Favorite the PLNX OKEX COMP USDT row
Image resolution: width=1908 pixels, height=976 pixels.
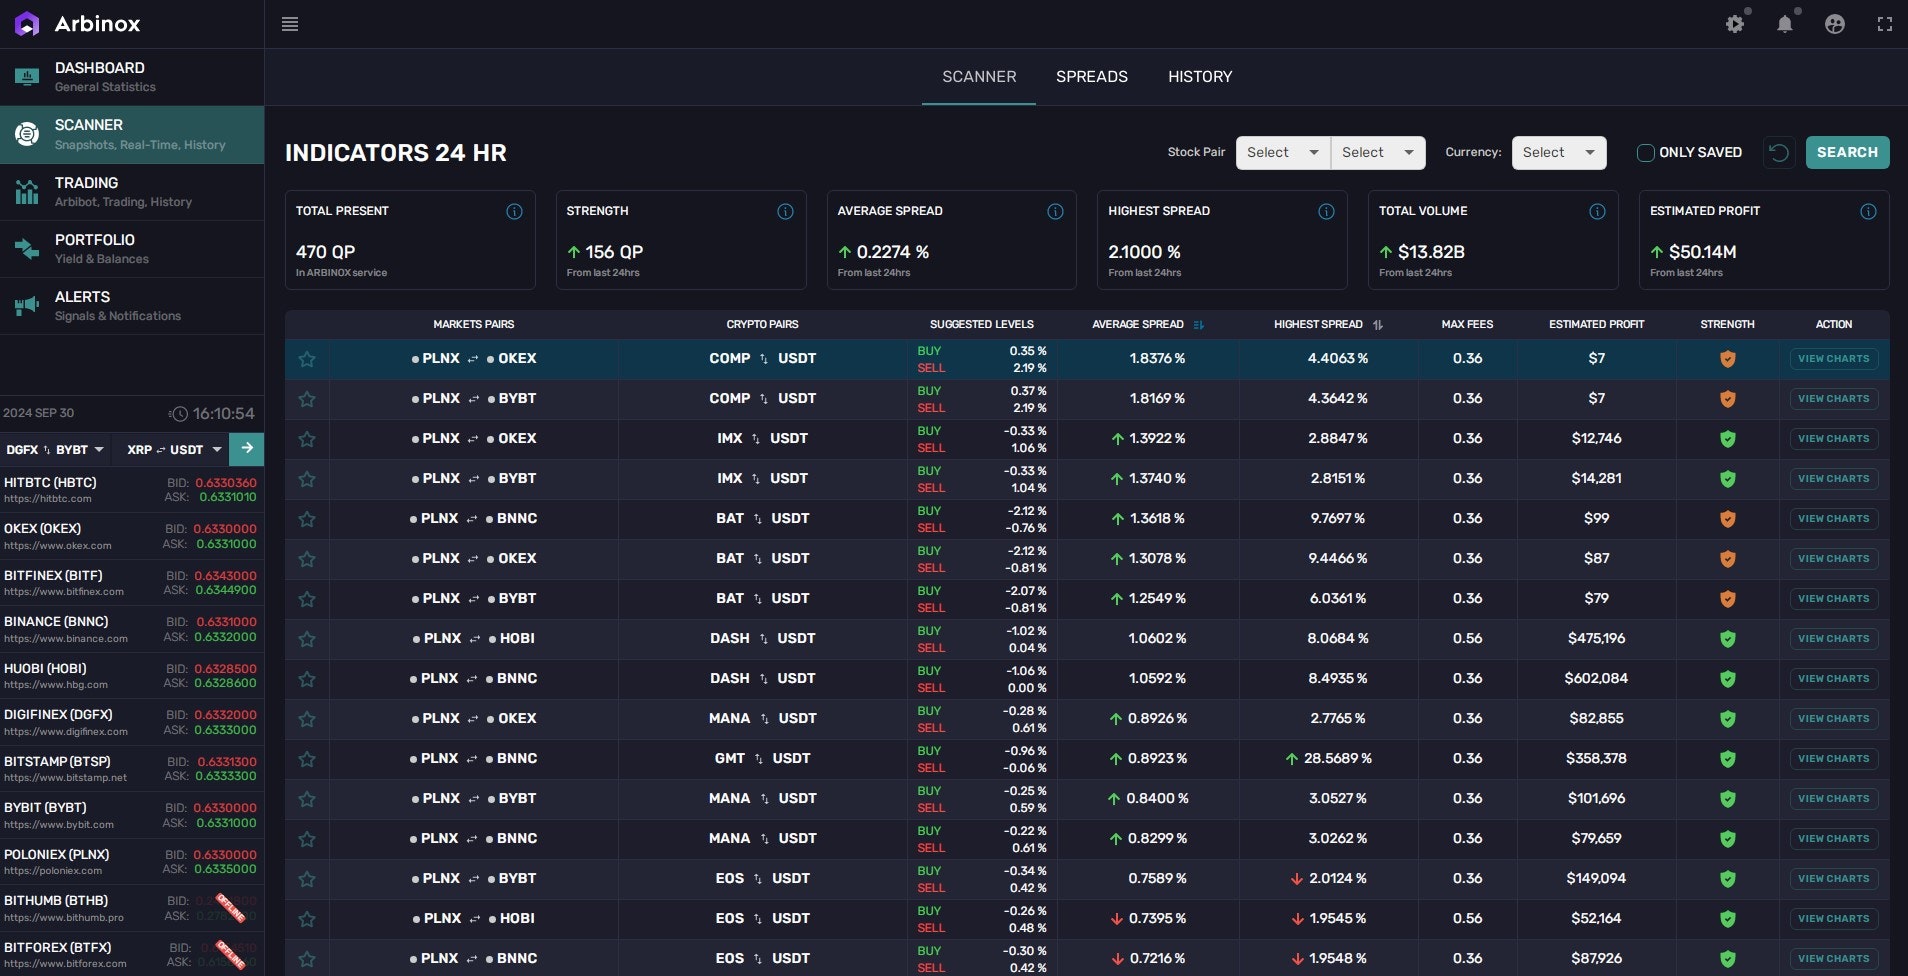(307, 359)
